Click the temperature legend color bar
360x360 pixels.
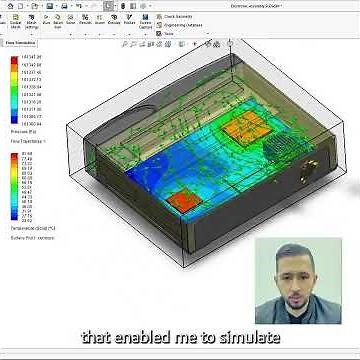coord(14,187)
